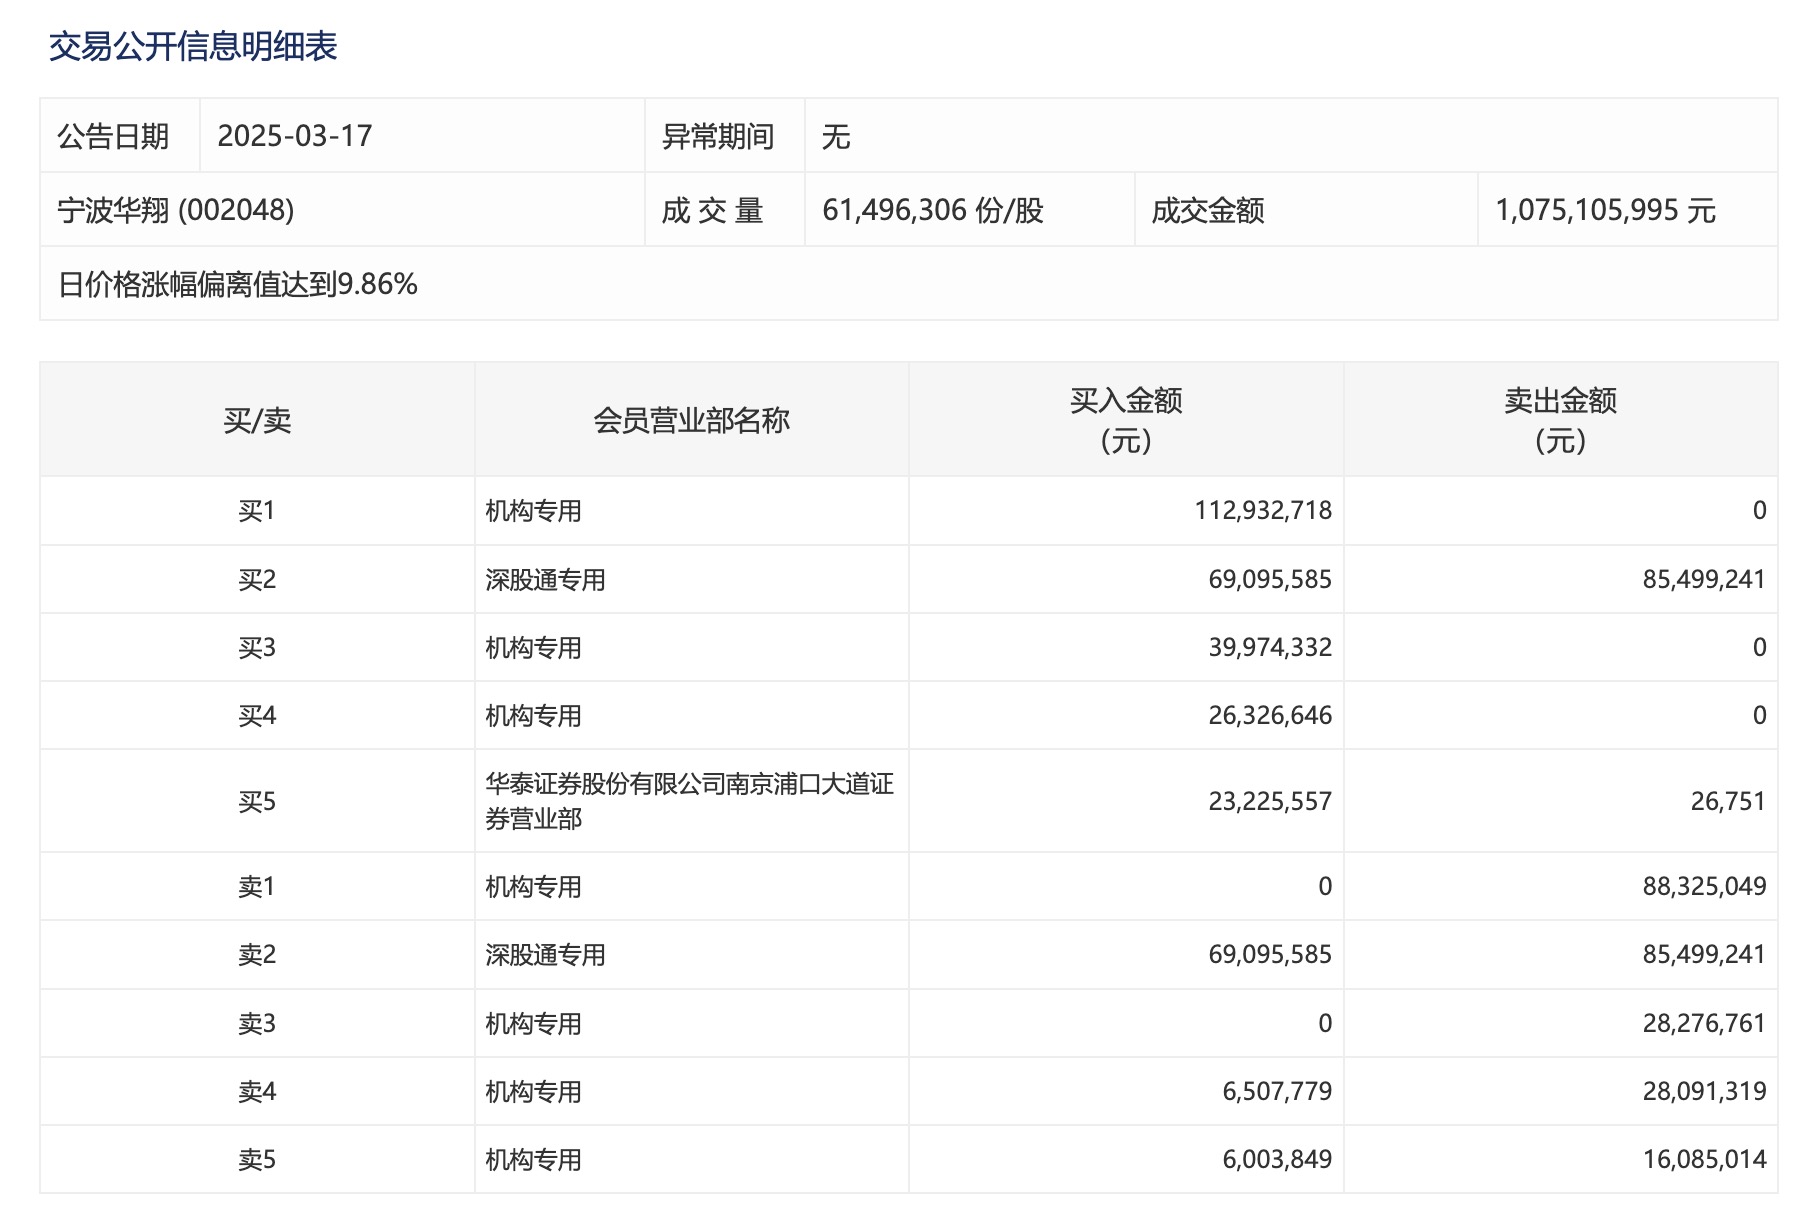Image resolution: width=1816 pixels, height=1222 pixels.
Task: Select the 卖3 row label
Action: (257, 1024)
